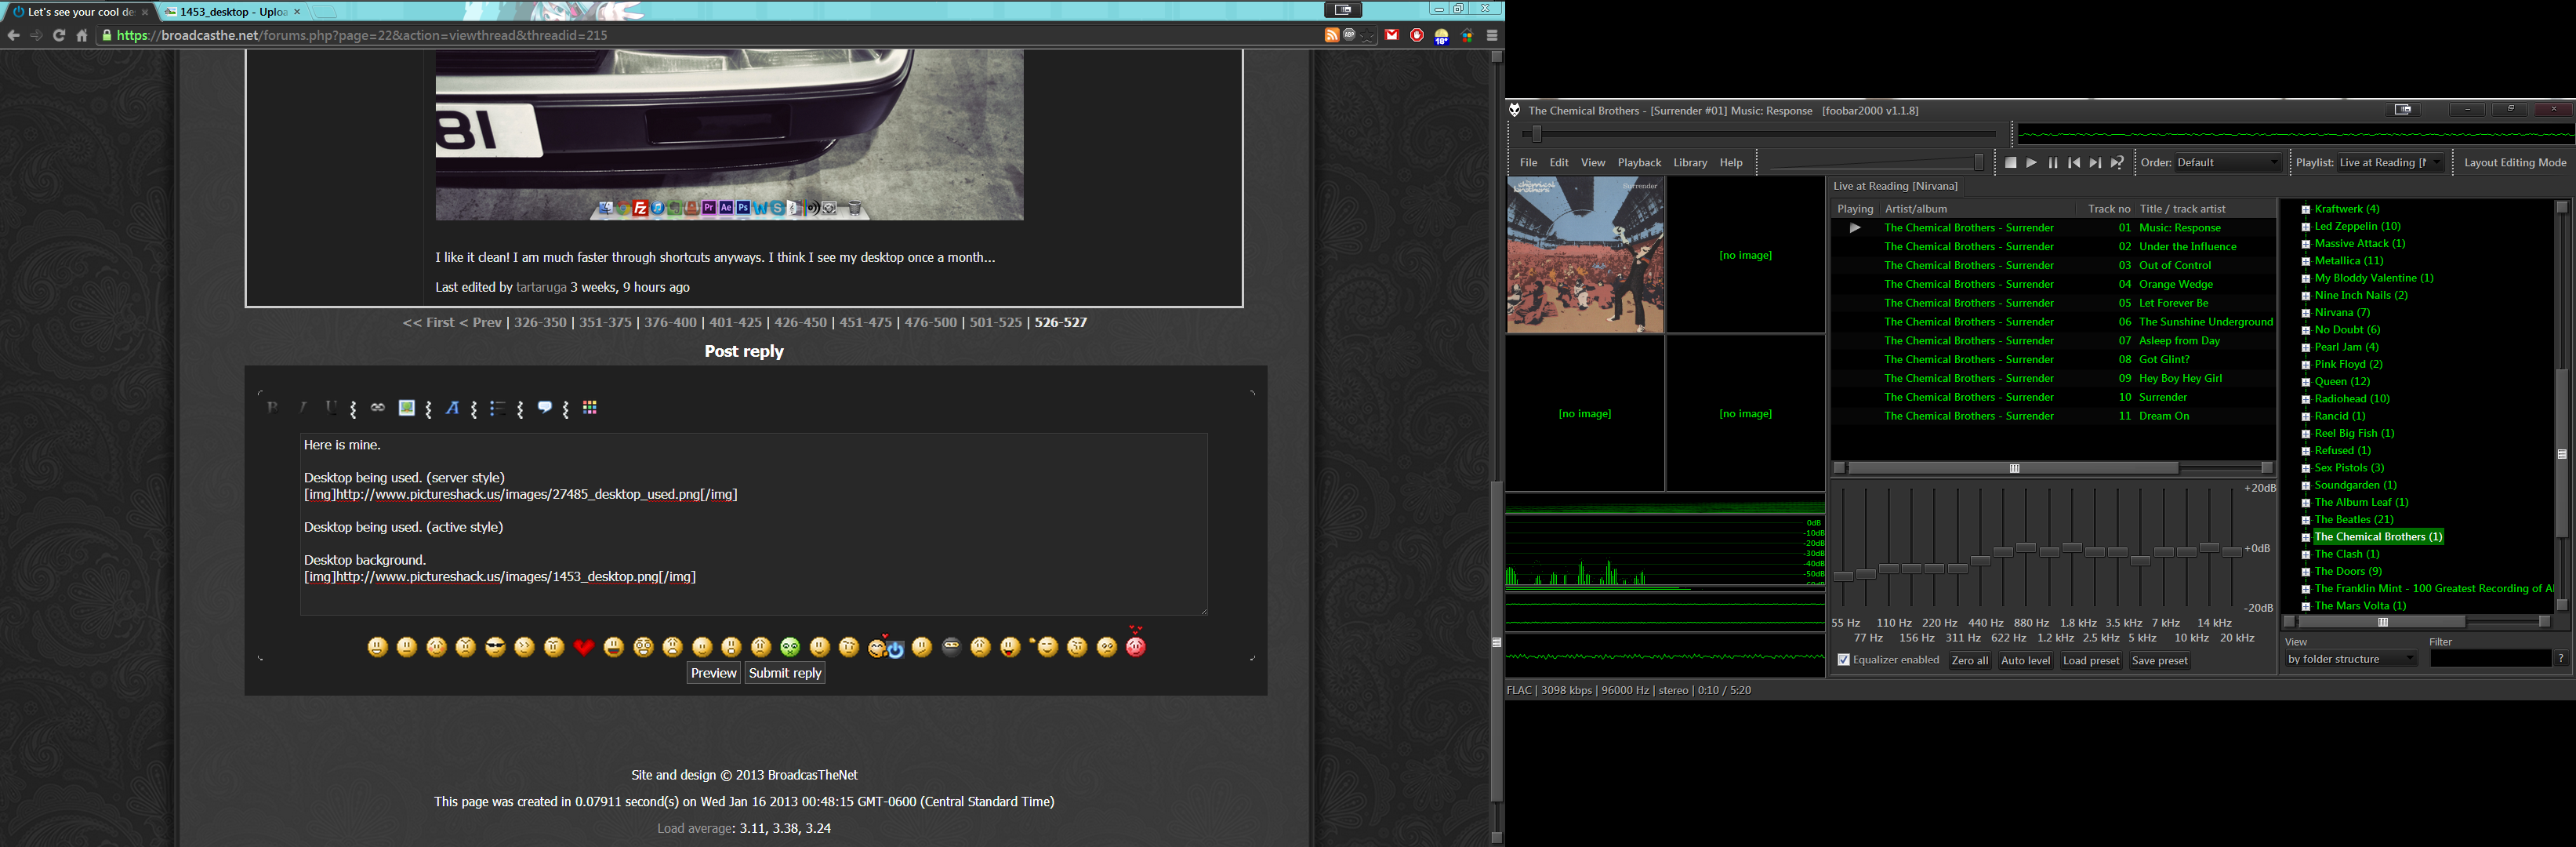Image resolution: width=2576 pixels, height=847 pixels.
Task: Open the File menu in foobar2000
Action: pyautogui.click(x=1528, y=162)
